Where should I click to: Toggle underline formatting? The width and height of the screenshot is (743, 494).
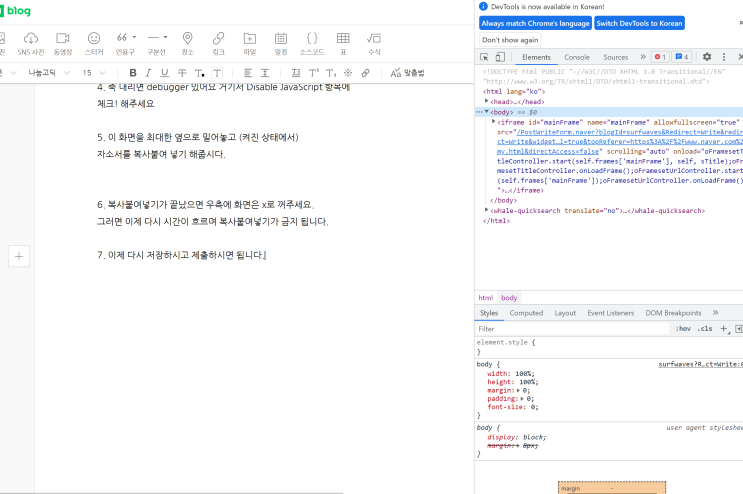click(x=164, y=72)
